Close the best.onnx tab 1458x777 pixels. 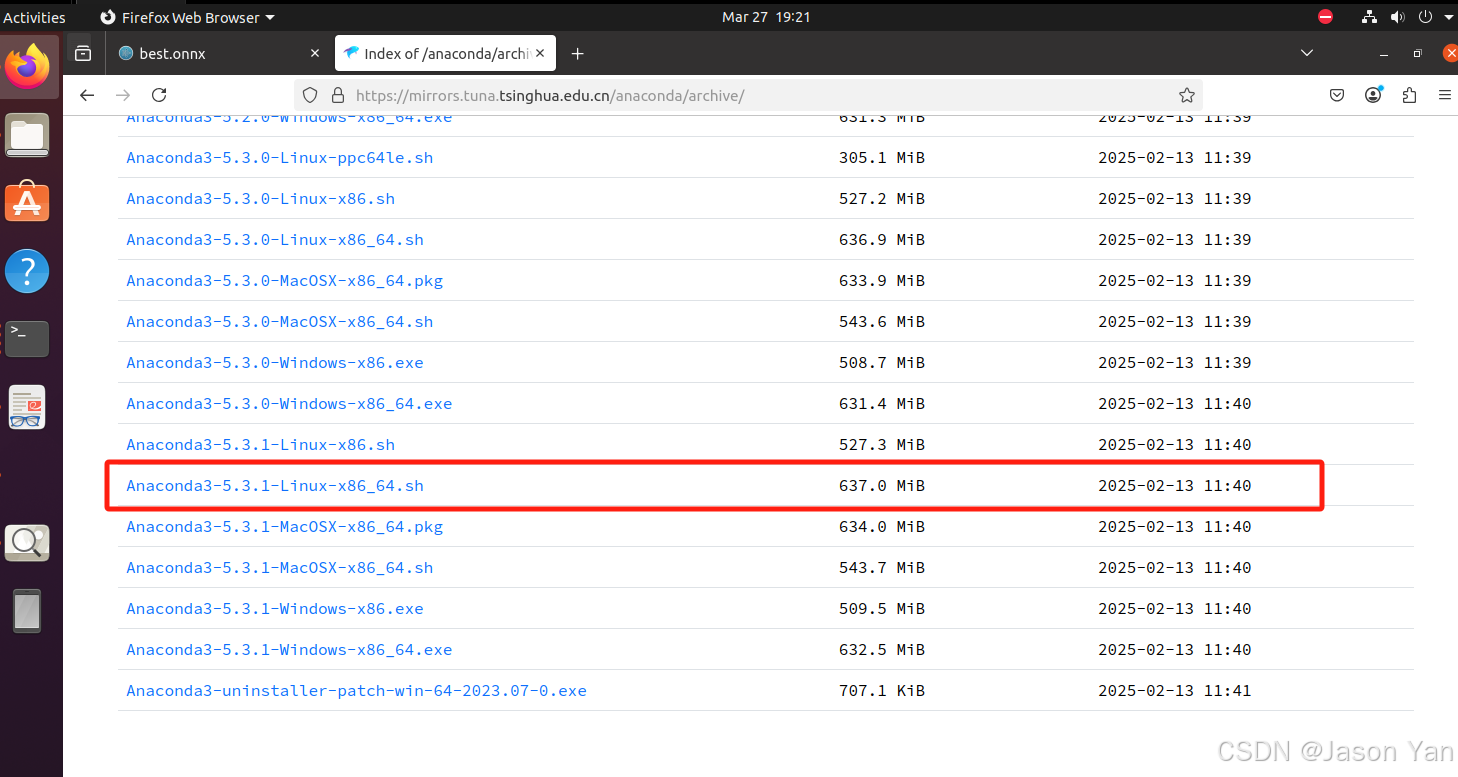click(x=315, y=54)
